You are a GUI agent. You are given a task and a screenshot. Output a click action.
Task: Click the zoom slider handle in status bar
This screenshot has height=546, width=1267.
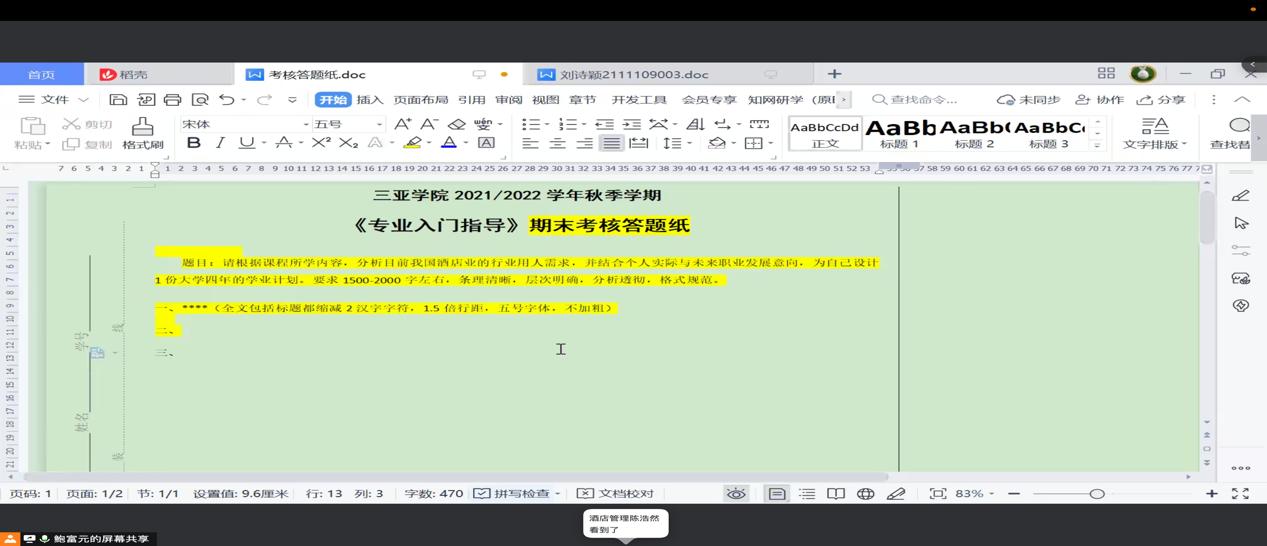pyautogui.click(x=1097, y=494)
